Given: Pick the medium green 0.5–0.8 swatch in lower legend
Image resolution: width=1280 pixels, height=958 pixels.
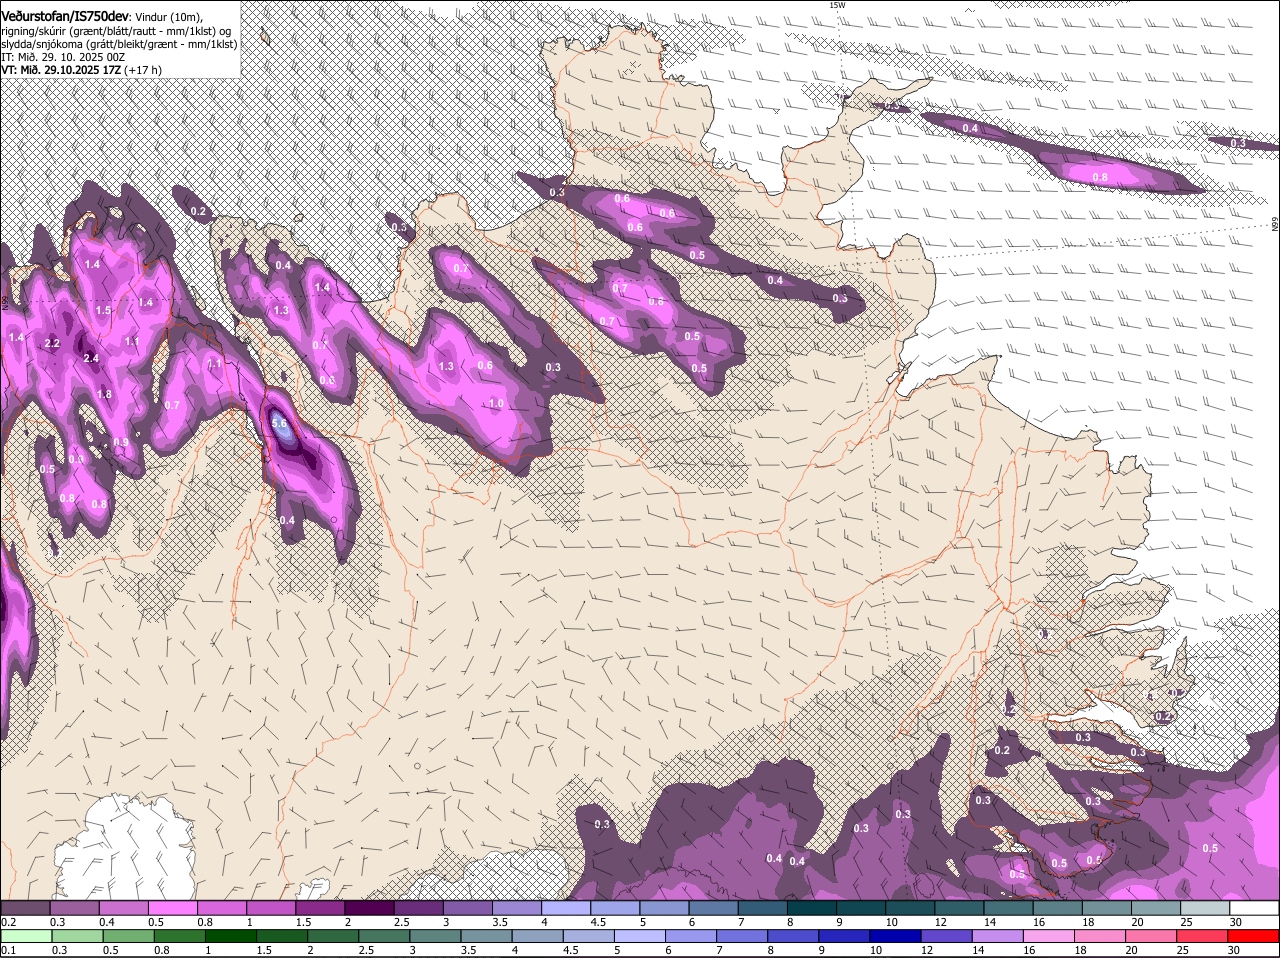Looking at the screenshot, I should (x=127, y=936).
